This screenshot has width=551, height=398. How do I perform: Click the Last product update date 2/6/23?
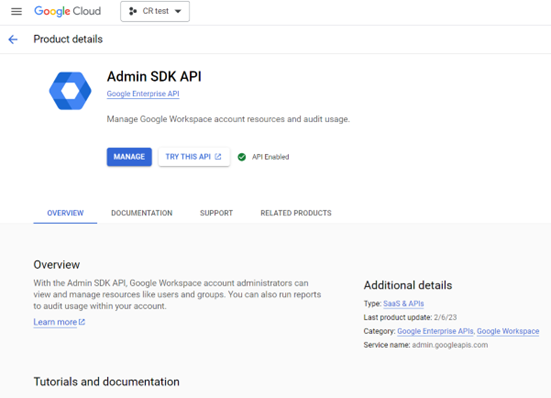(445, 318)
